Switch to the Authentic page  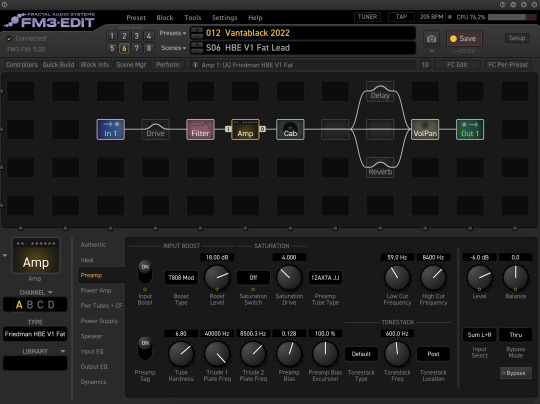tap(93, 245)
